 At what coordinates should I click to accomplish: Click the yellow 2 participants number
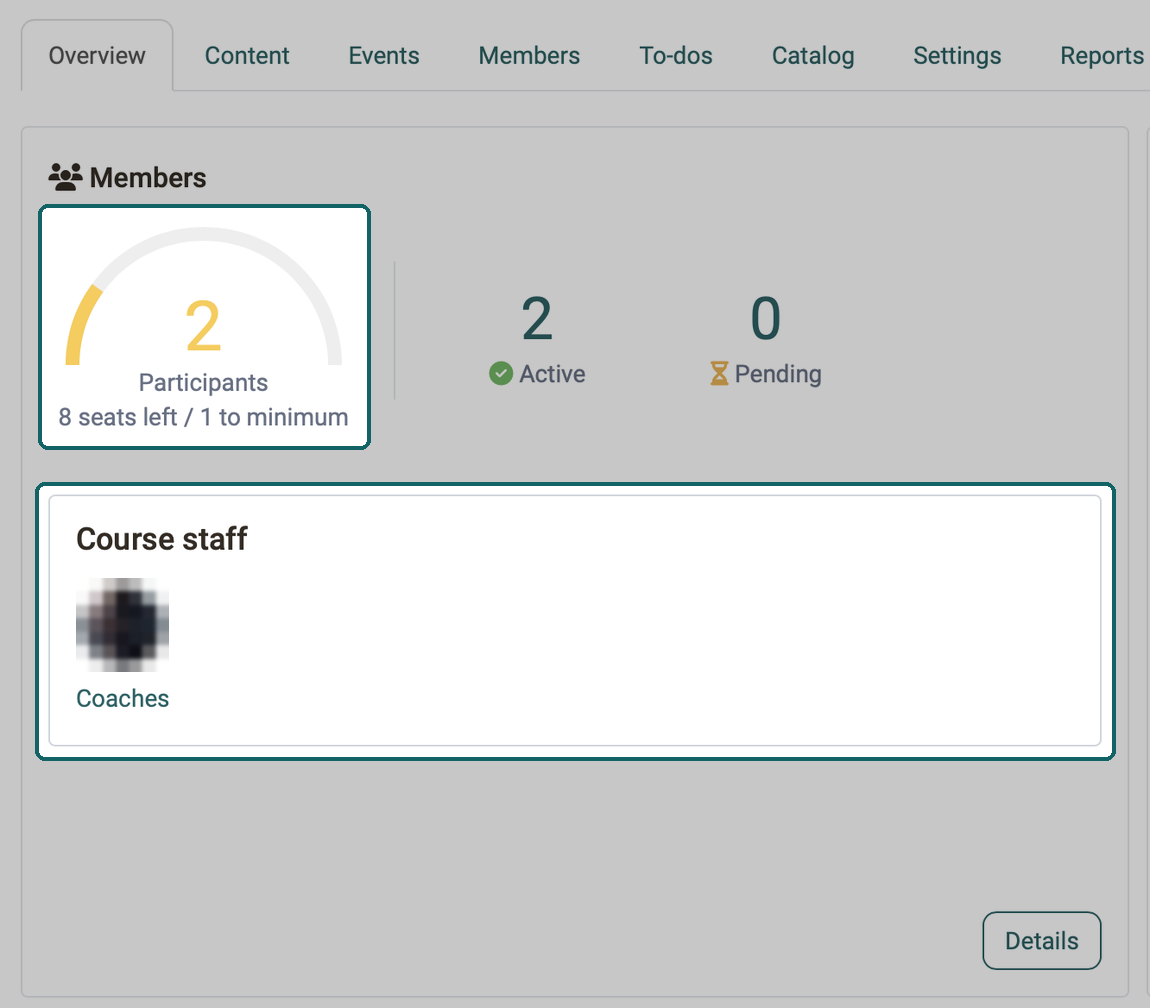click(203, 326)
